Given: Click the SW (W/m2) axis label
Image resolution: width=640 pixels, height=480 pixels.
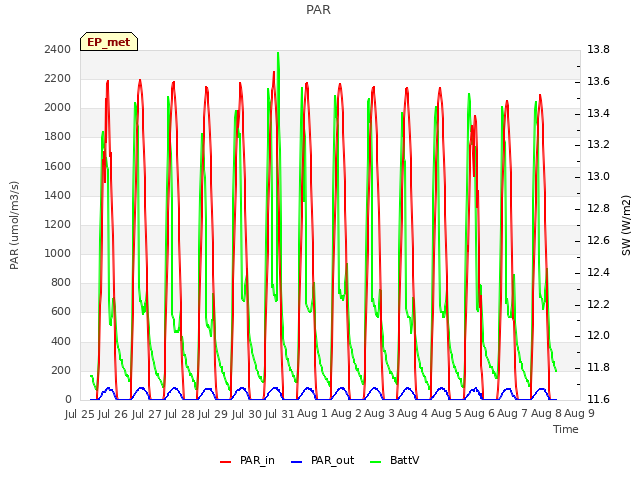Looking at the screenshot, I should 626,225.
